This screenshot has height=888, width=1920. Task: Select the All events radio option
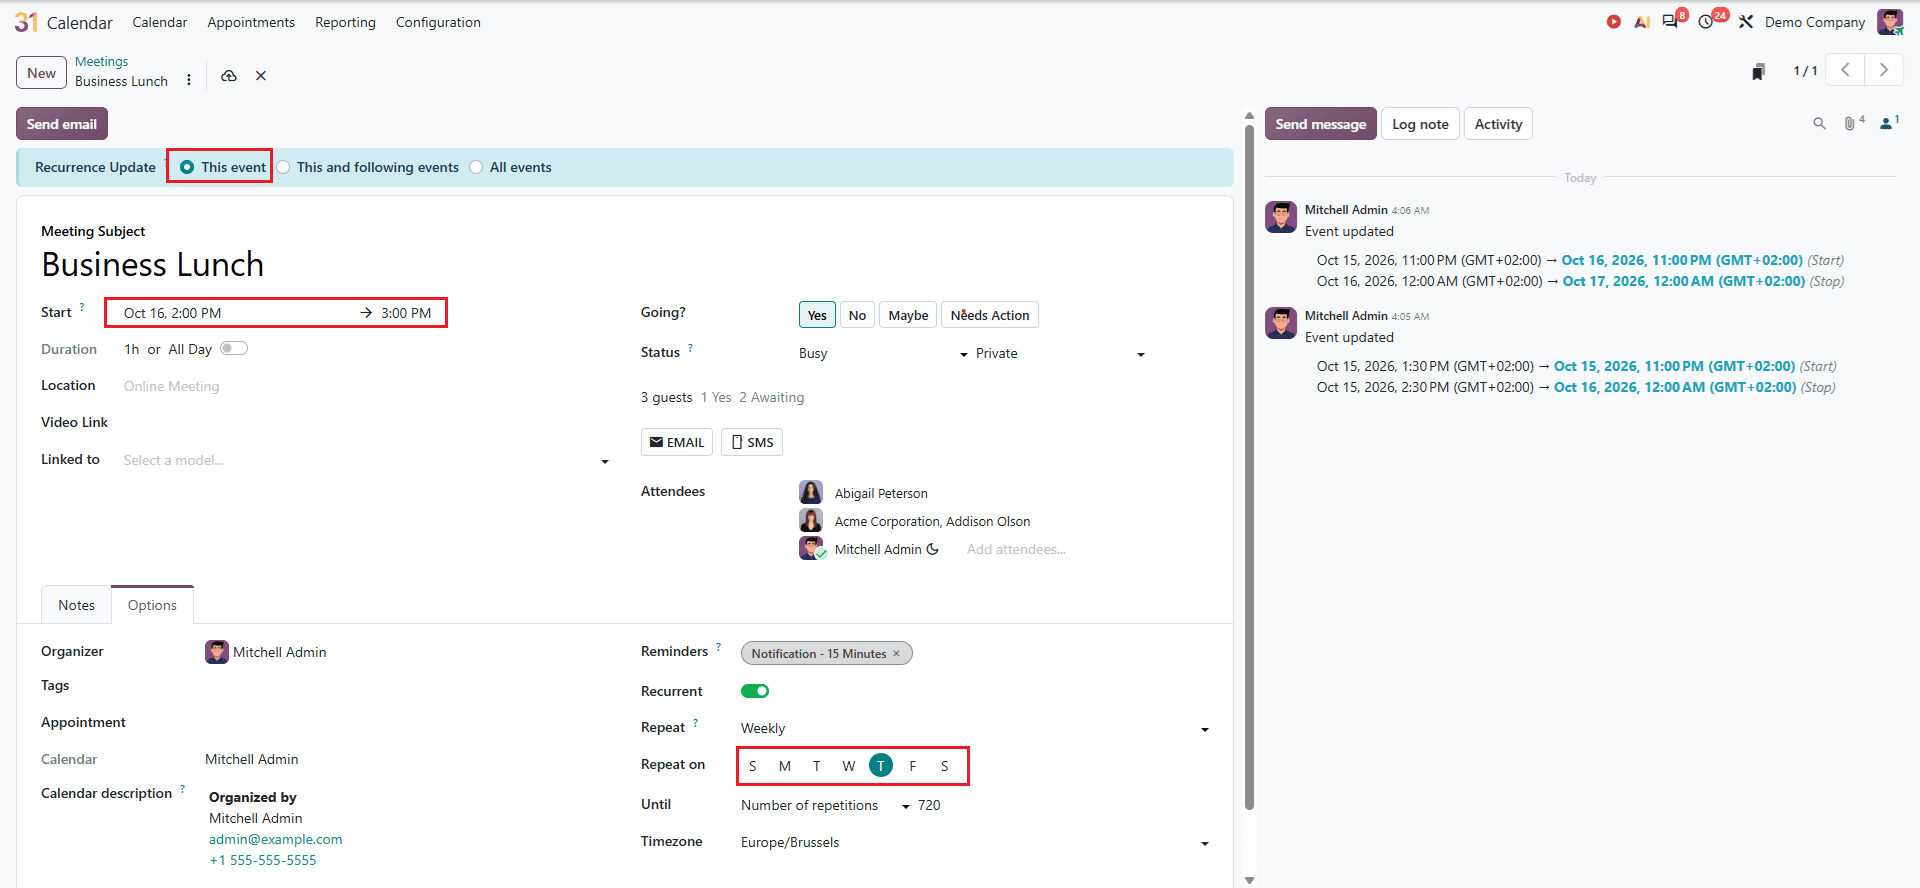(476, 167)
